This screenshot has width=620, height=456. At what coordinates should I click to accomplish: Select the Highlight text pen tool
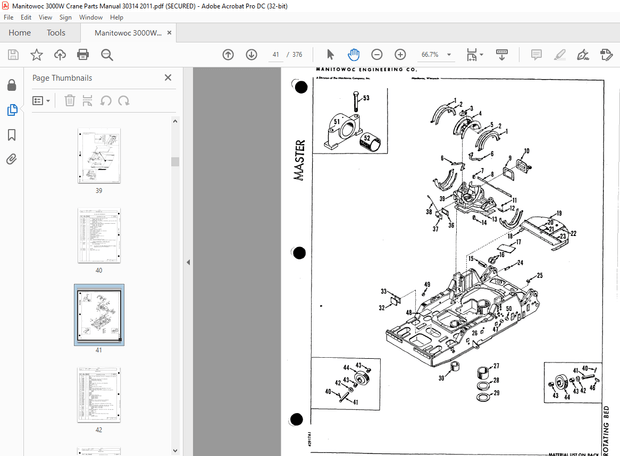[560, 55]
